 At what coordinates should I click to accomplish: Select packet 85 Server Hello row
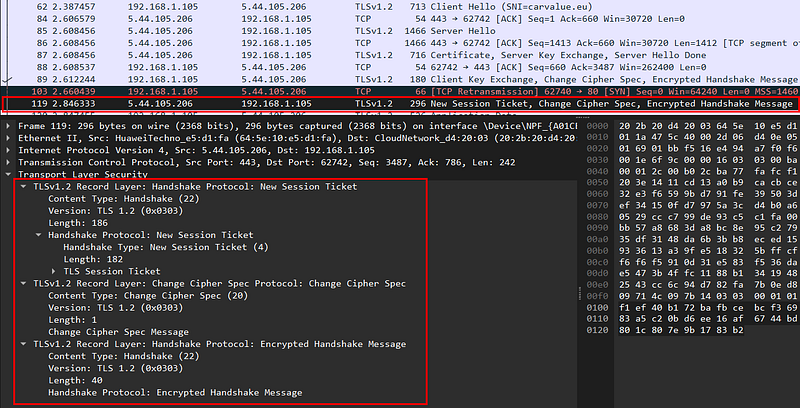click(x=400, y=31)
